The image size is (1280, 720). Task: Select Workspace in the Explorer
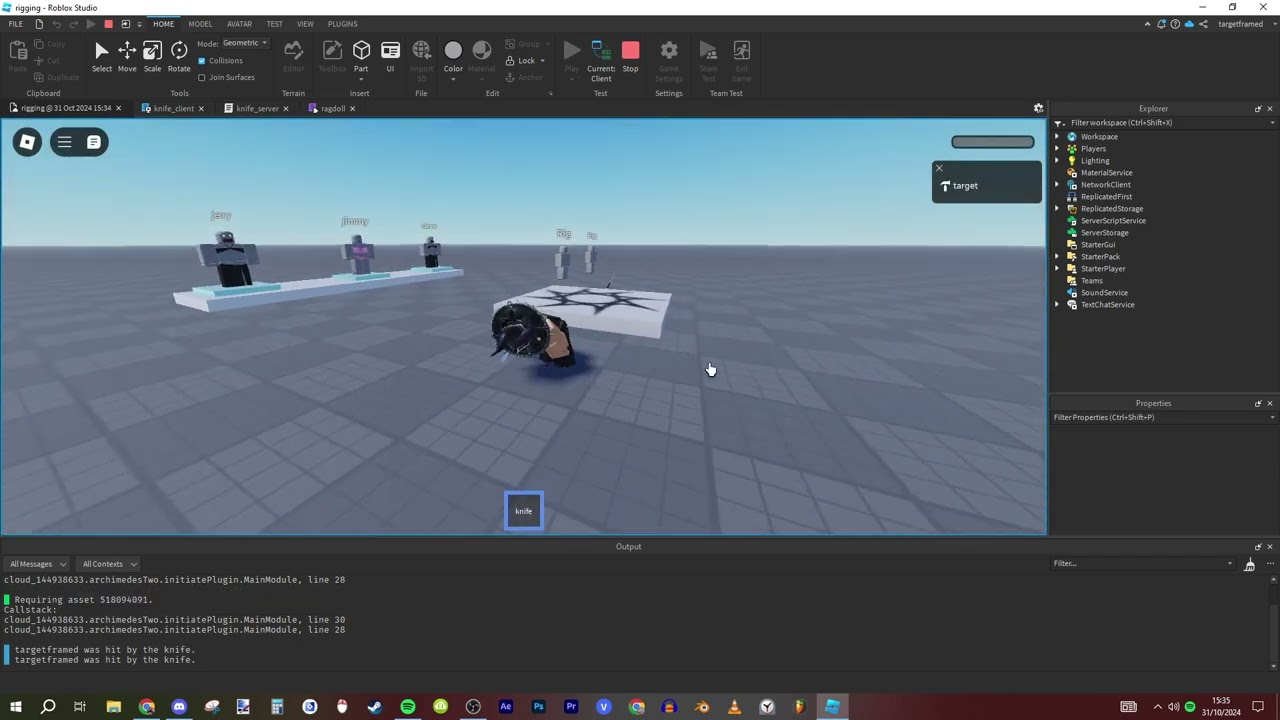1099,137
